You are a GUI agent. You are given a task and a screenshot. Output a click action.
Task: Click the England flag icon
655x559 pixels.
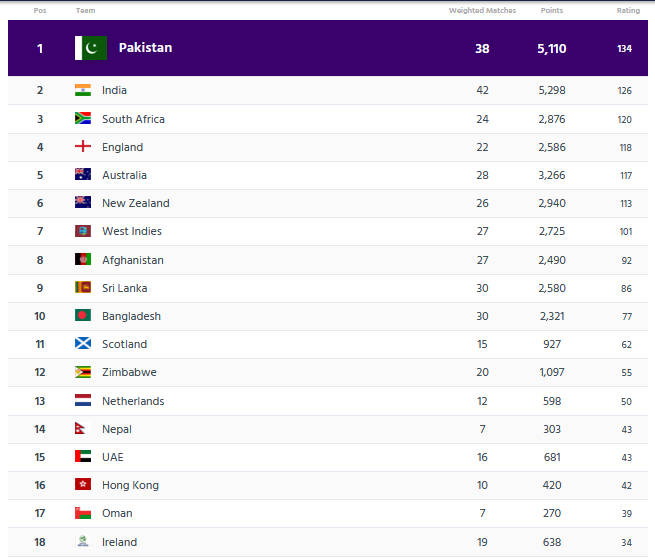[x=83, y=146]
